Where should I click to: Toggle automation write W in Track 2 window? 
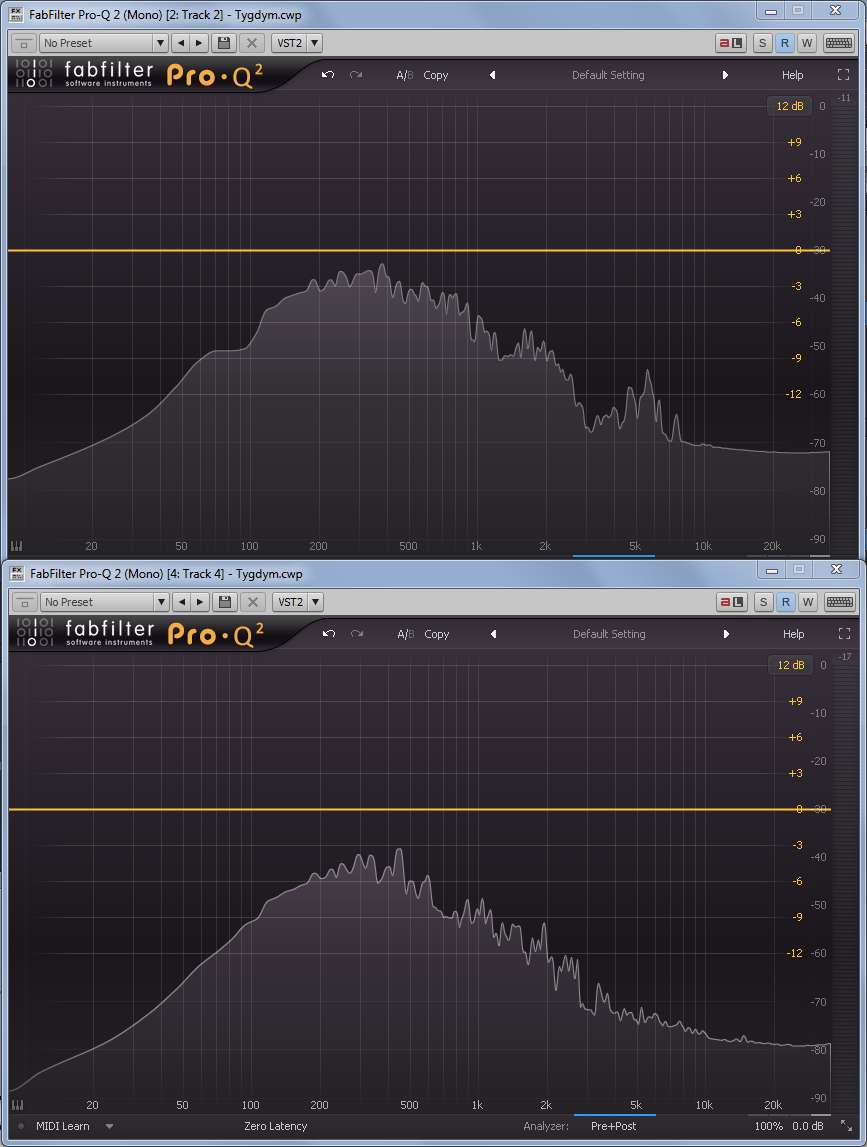[x=807, y=43]
